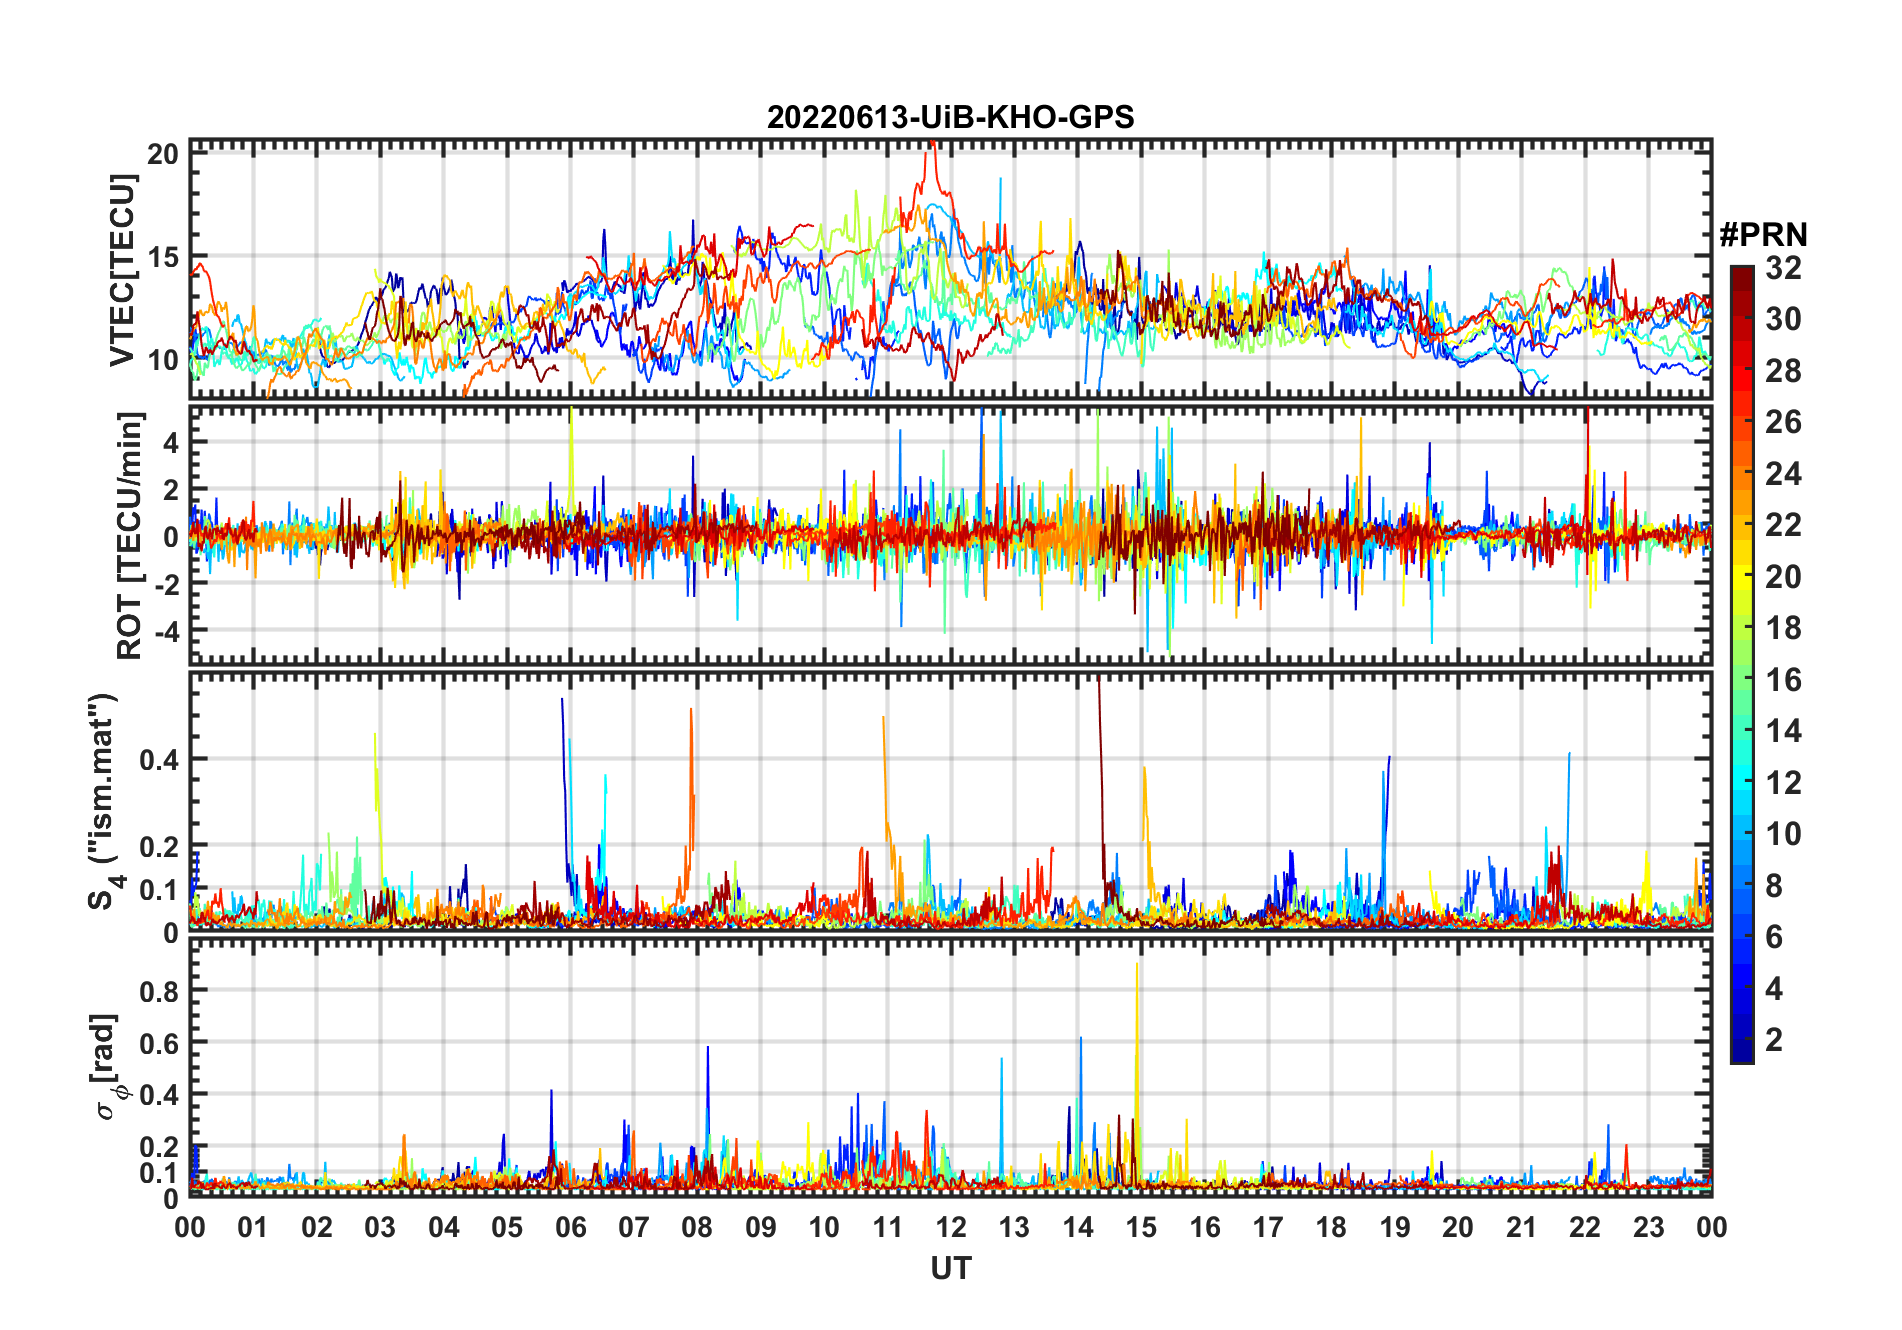This screenshot has height=1330, width=1902.
Task: Click inside the VTEC plot panel
Action: click(x=950, y=269)
